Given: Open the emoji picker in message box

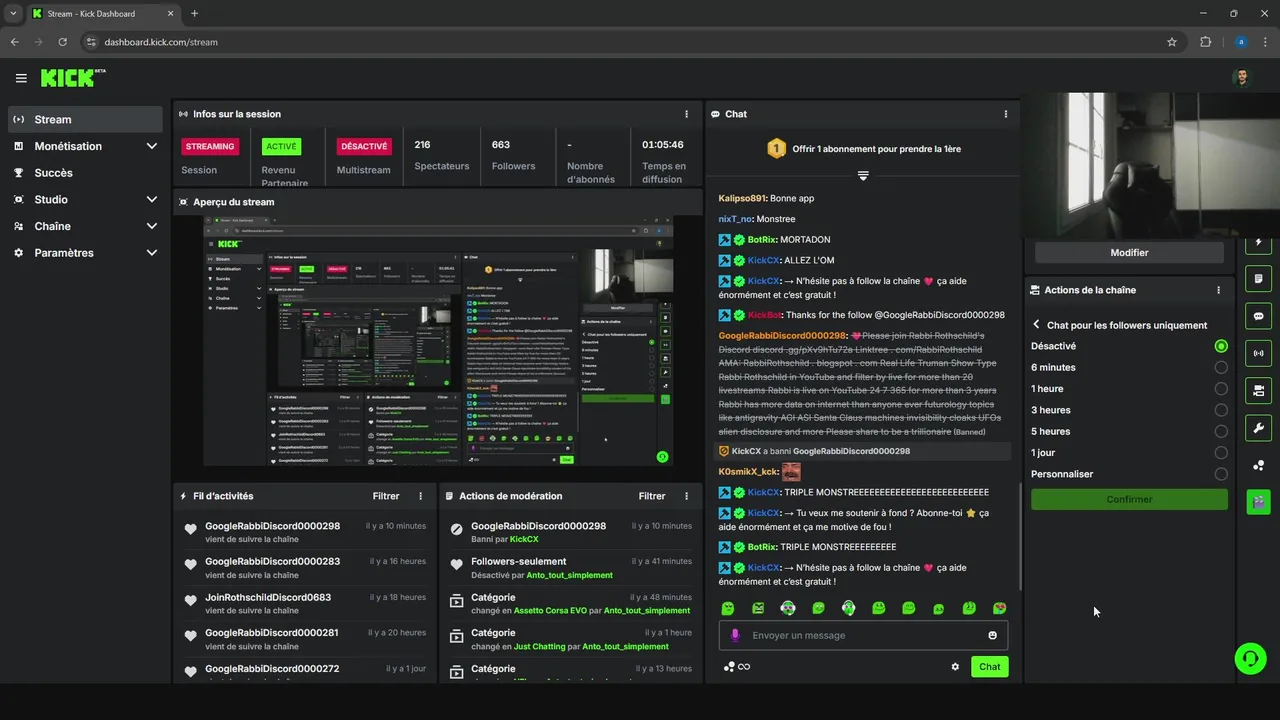Looking at the screenshot, I should coord(992,635).
